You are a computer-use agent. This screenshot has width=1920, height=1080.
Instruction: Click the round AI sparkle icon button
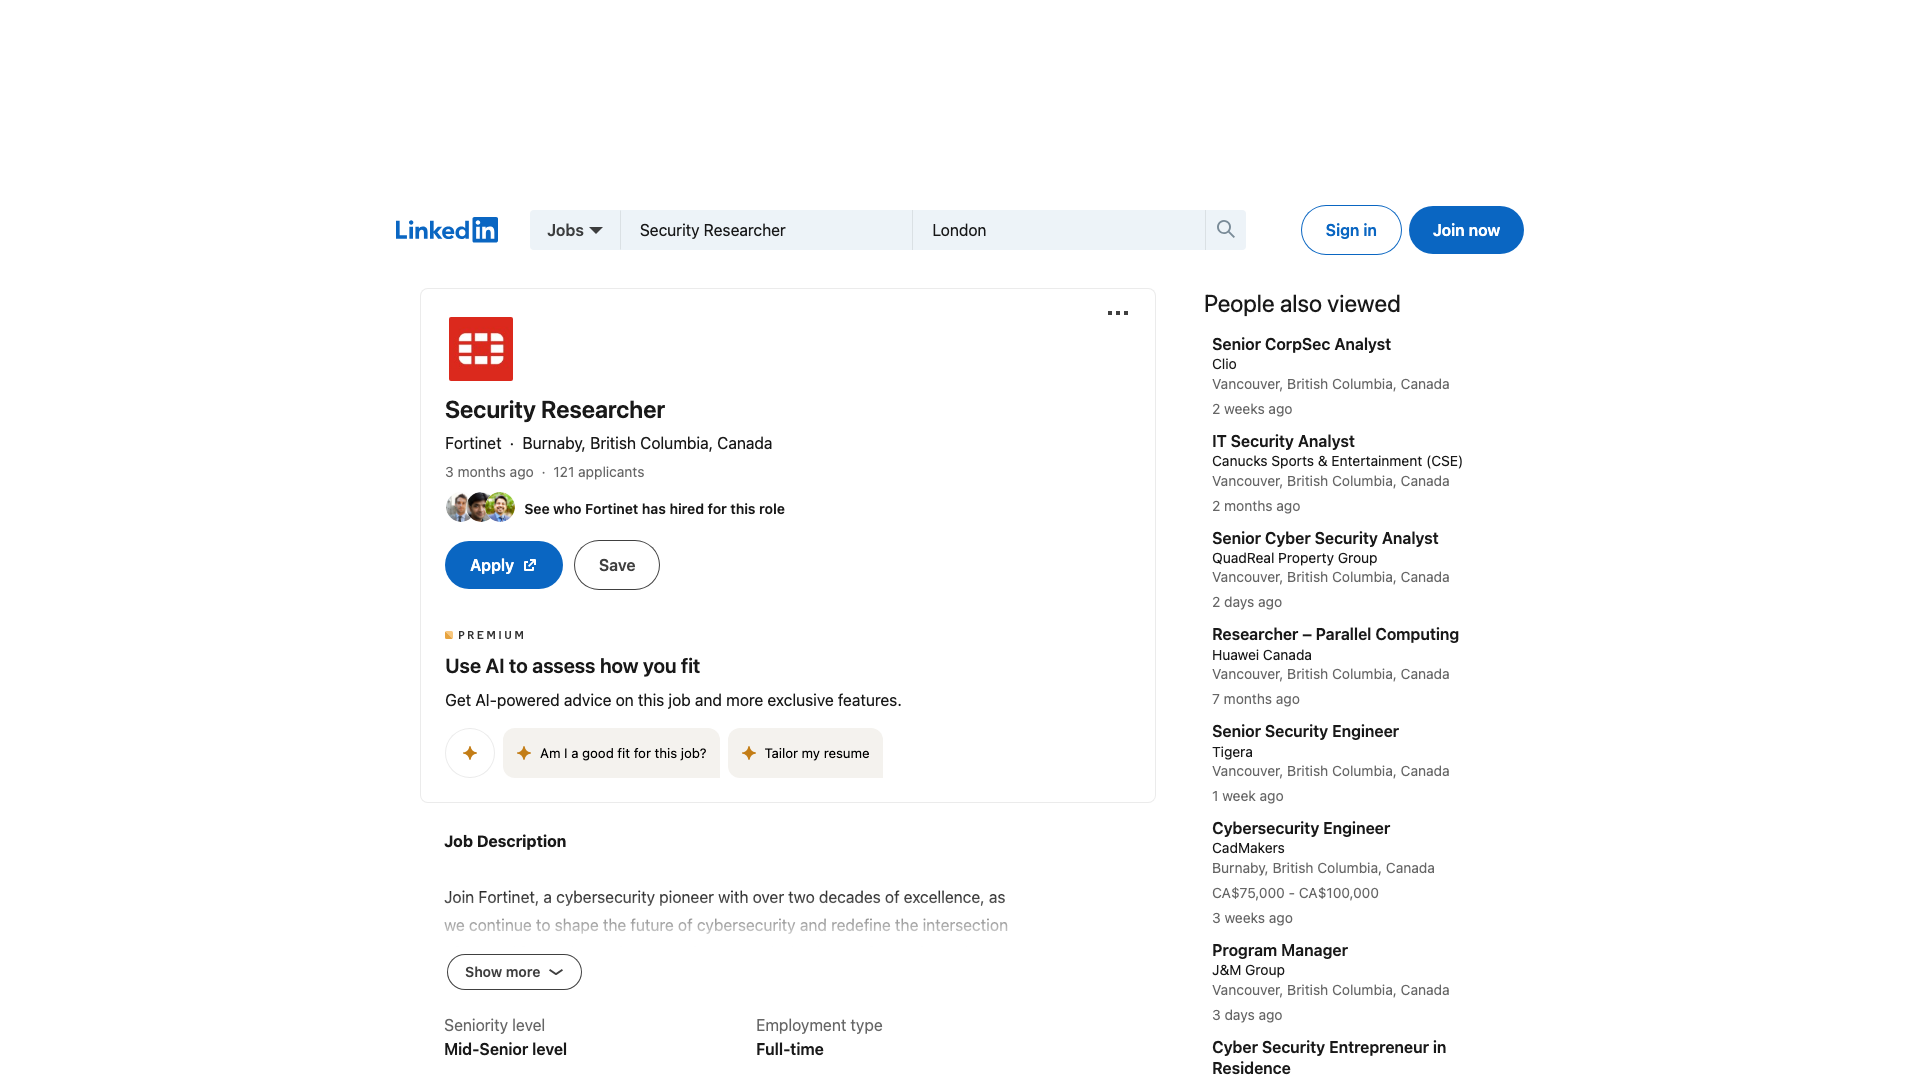coord(470,753)
